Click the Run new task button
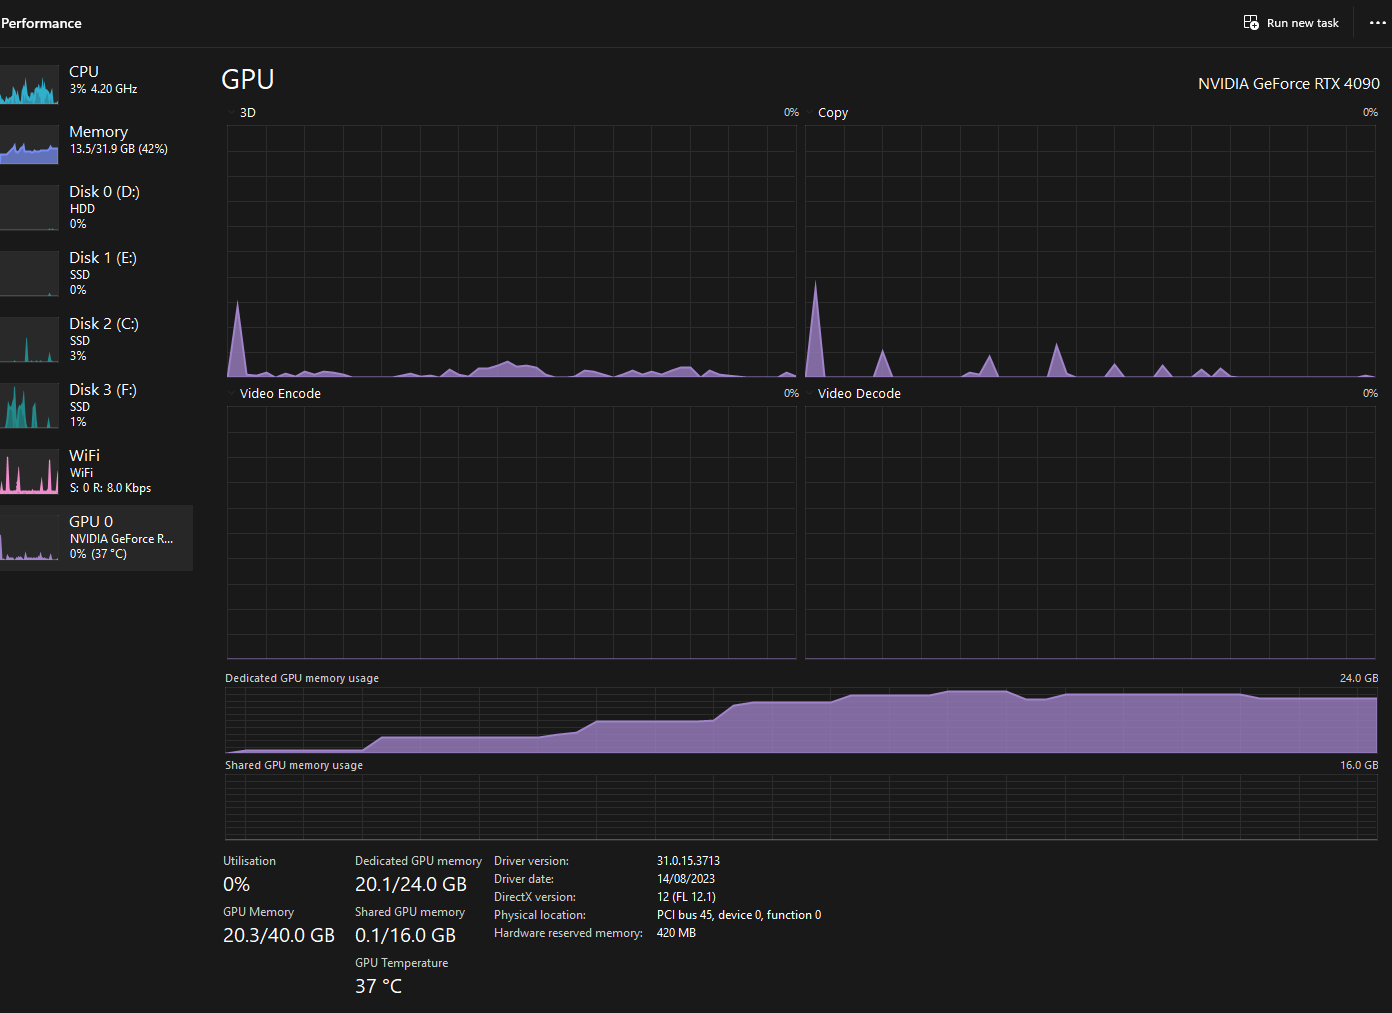 [x=1290, y=22]
